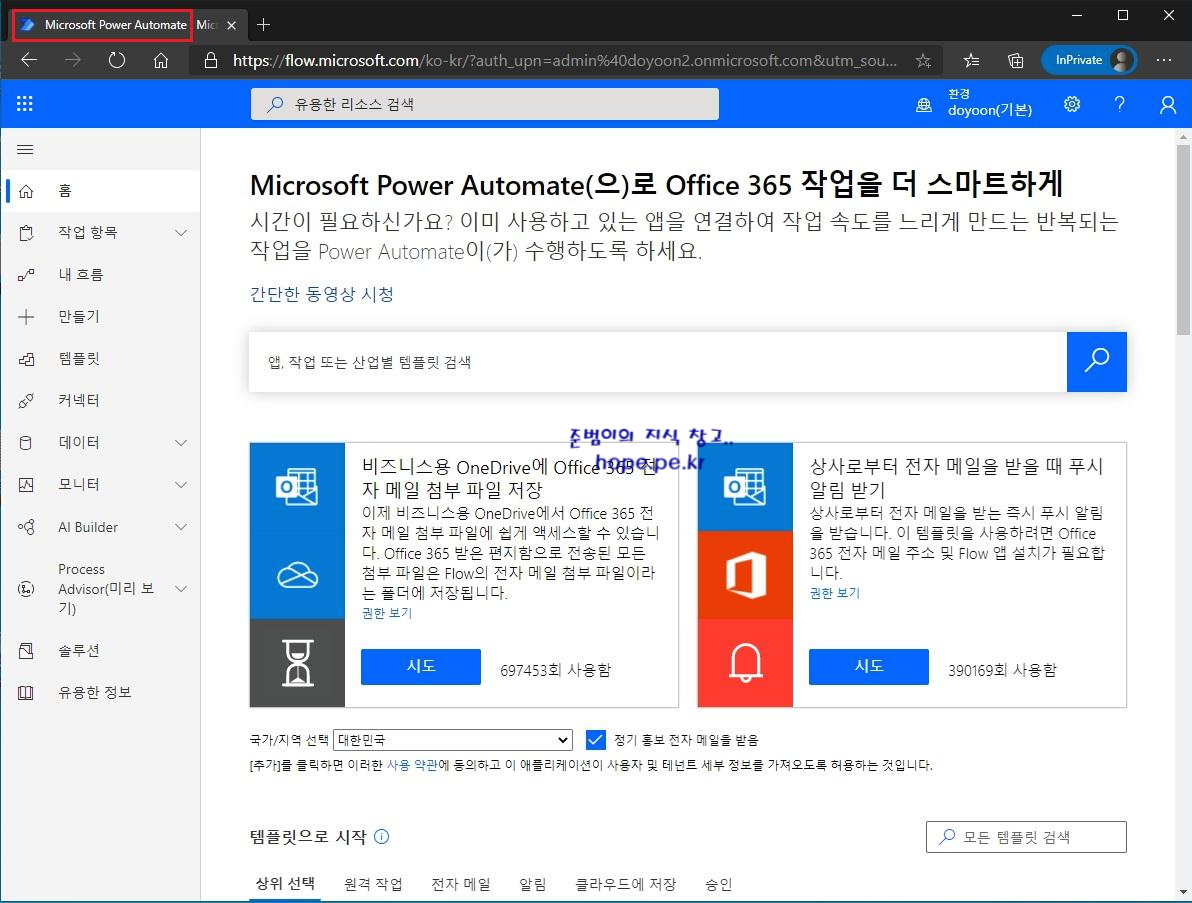Viewport: 1192px width, 903px height.
Task: Click the orange Office 365 logo tile
Action: click(745, 575)
